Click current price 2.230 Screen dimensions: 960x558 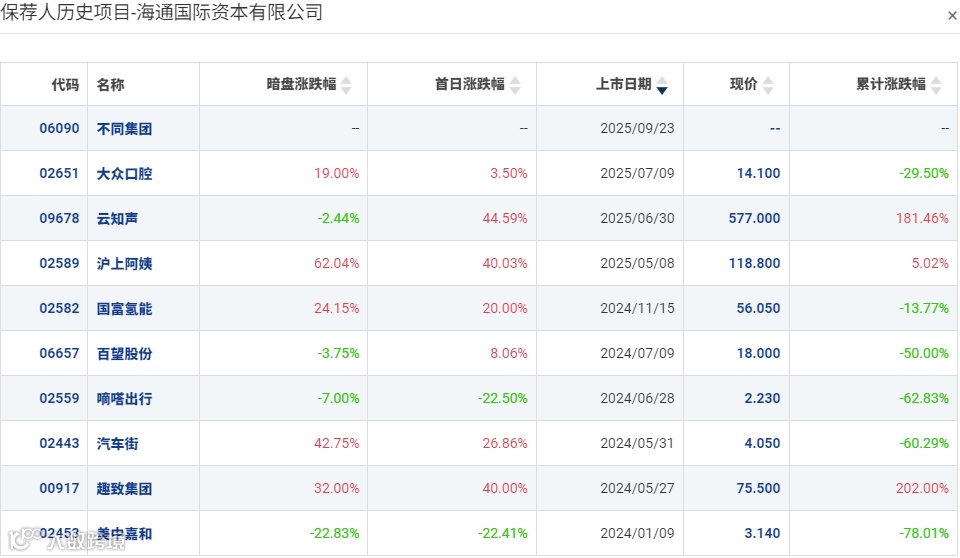[x=762, y=398]
